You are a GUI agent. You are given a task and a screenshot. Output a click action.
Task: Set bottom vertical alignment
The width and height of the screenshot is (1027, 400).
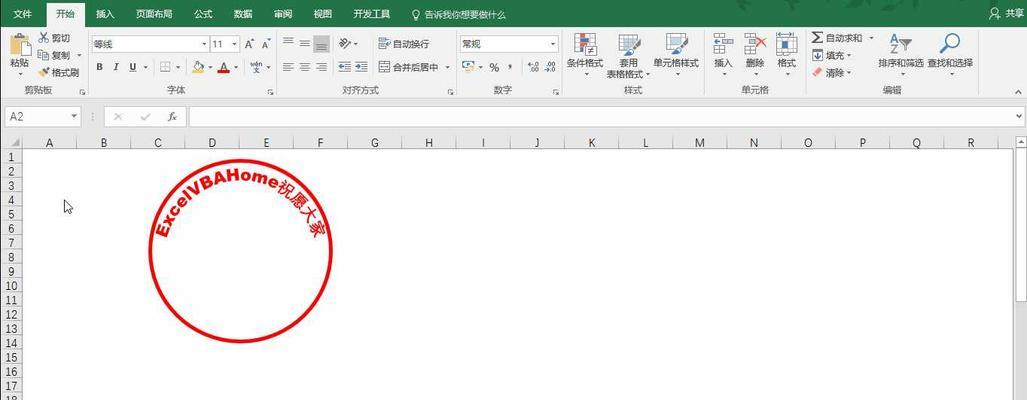(x=321, y=44)
